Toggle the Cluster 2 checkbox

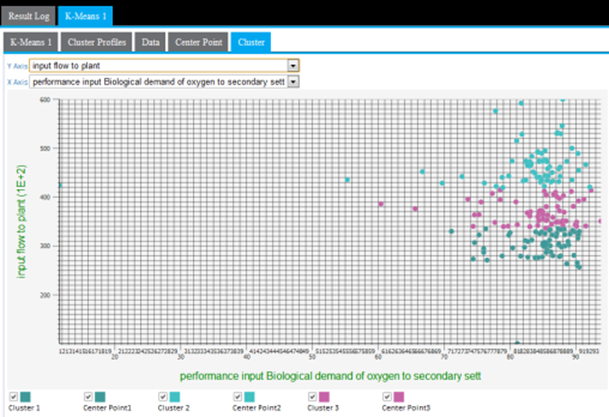click(x=163, y=396)
